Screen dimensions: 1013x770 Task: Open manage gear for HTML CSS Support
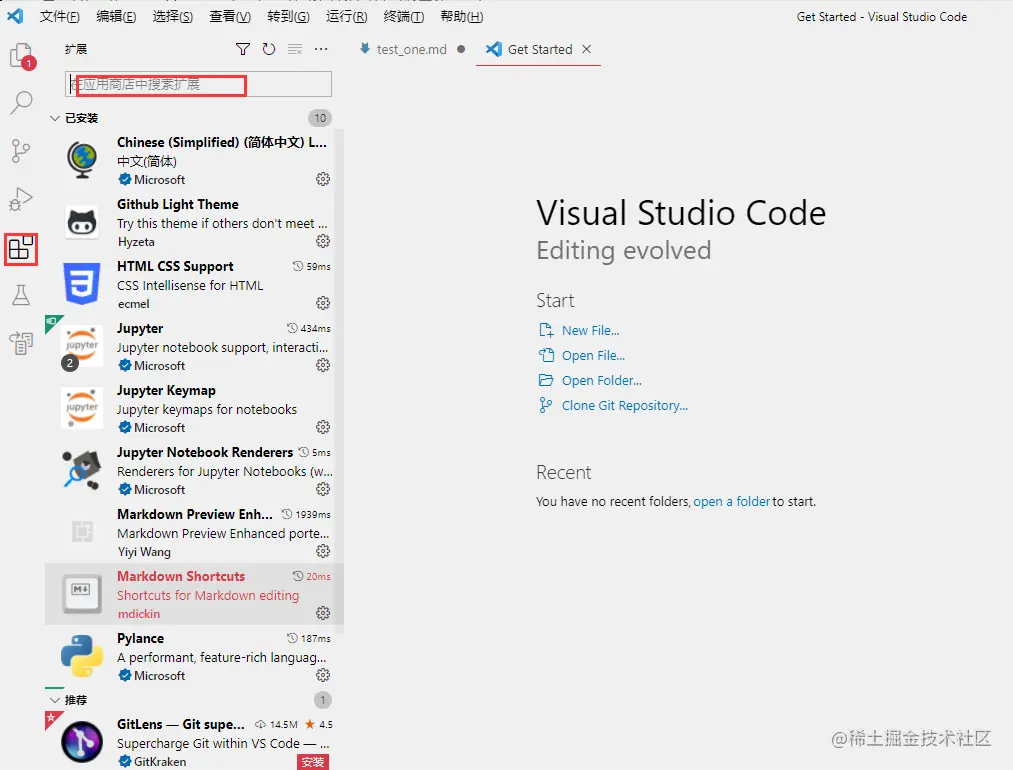[x=323, y=303]
